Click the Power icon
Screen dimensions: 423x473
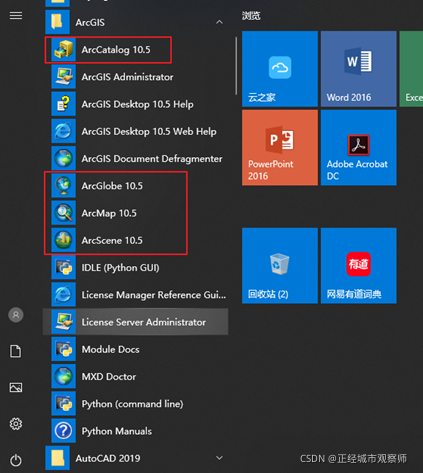(x=16, y=460)
